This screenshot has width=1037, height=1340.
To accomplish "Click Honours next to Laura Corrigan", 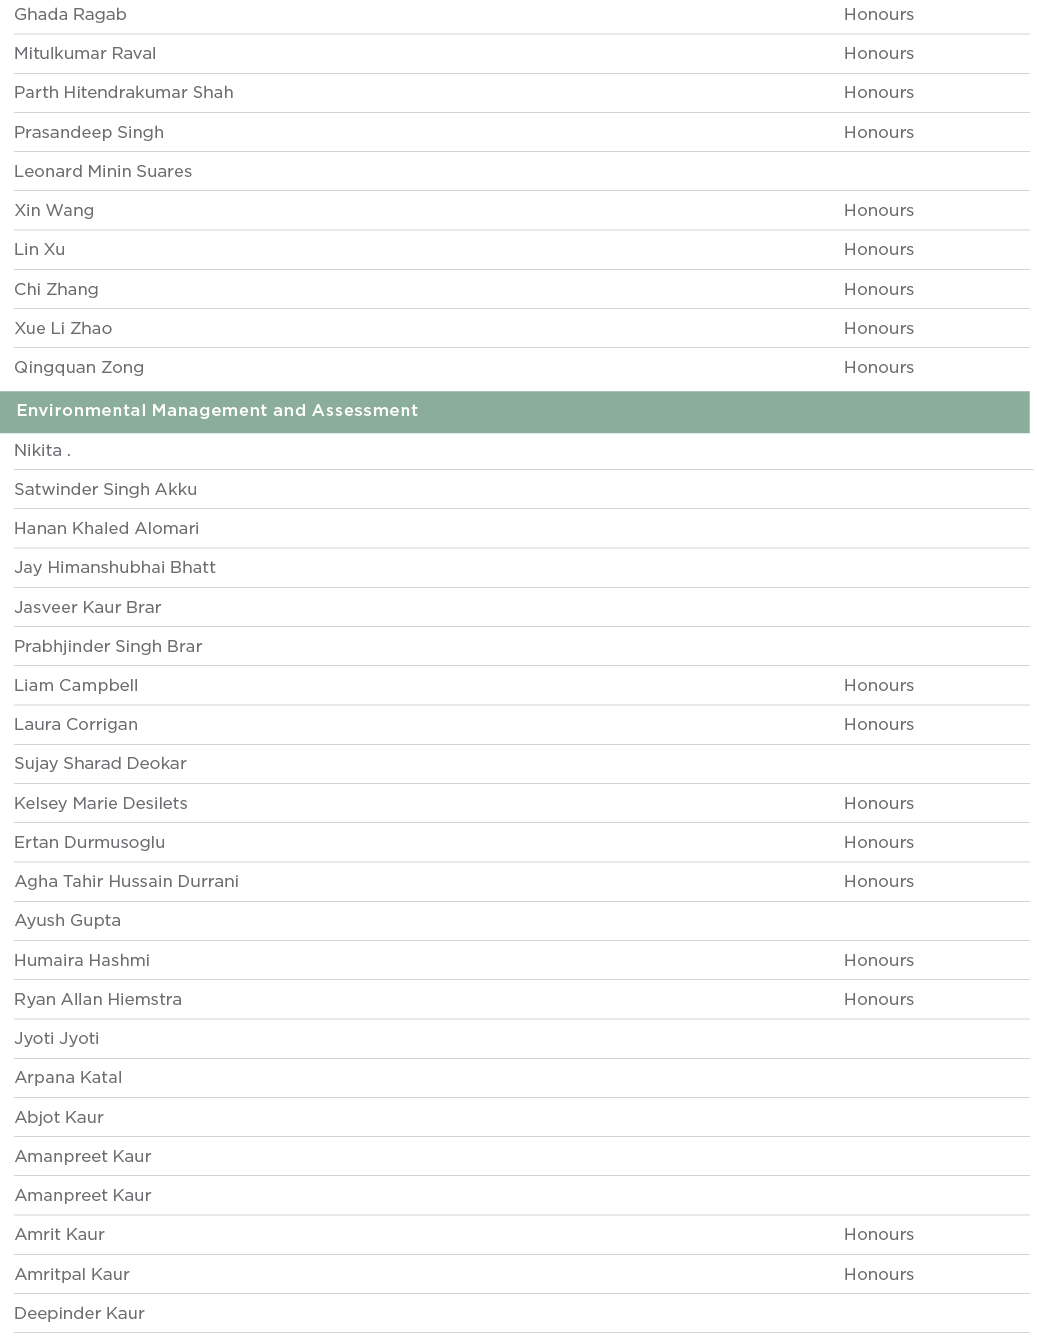I will [x=878, y=725].
